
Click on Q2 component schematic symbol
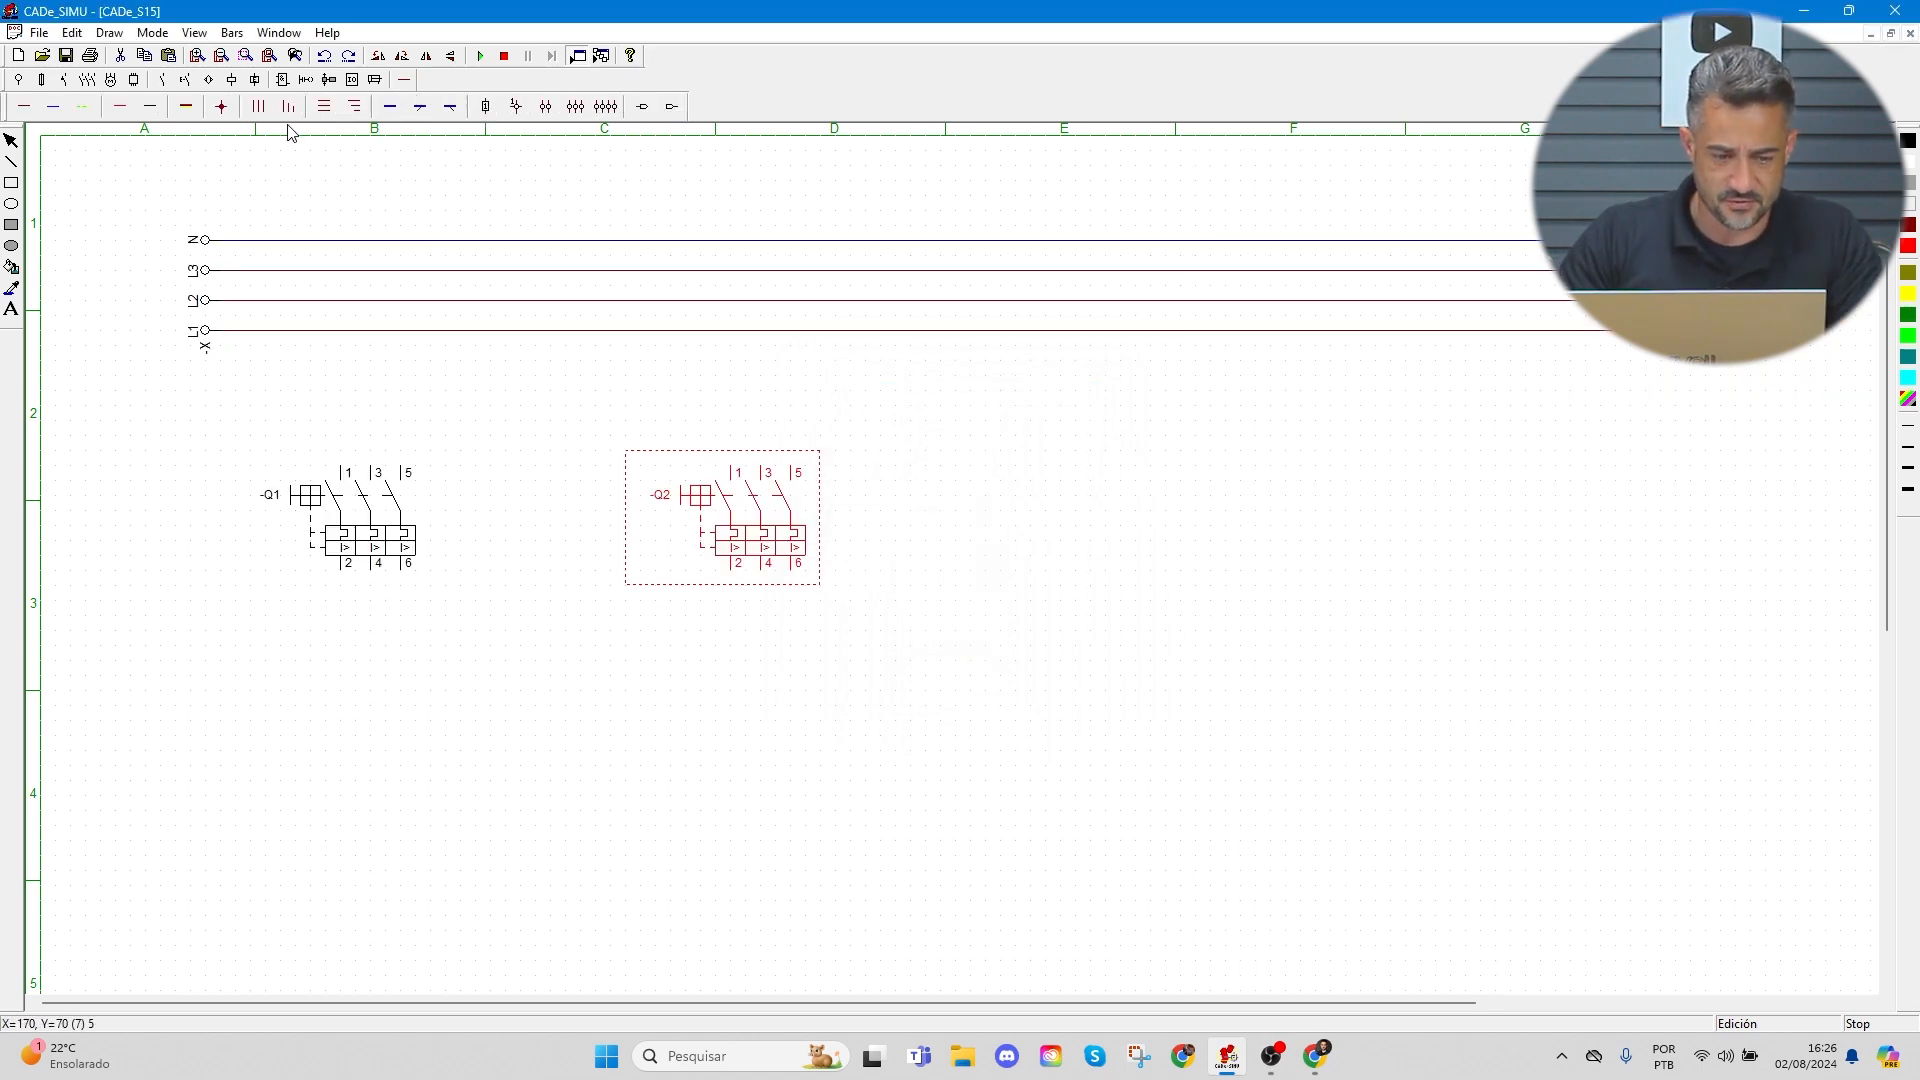click(725, 514)
